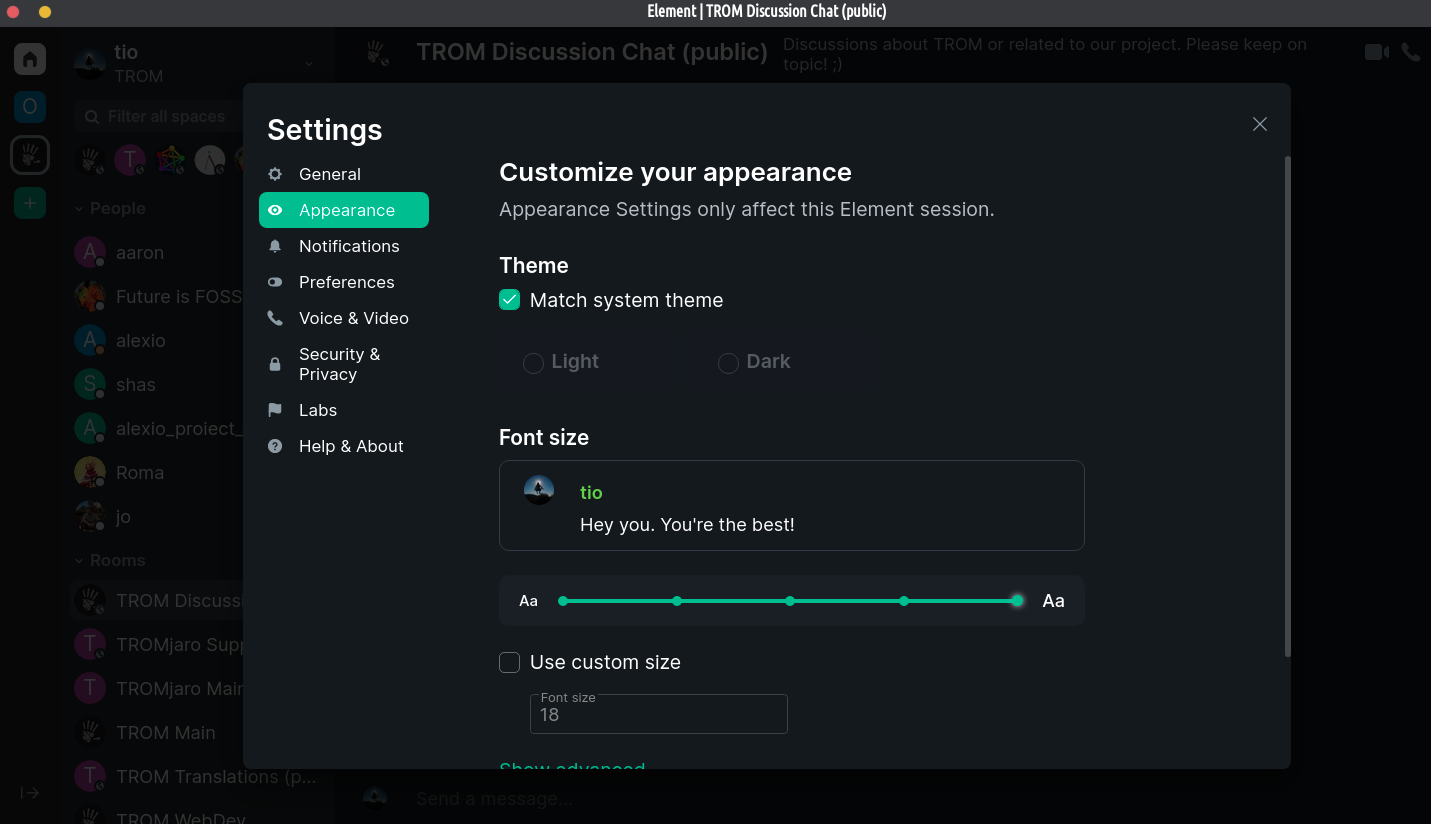Click aaron's avatar in the People list
Viewport: 1431px width, 824px height.
pos(90,252)
